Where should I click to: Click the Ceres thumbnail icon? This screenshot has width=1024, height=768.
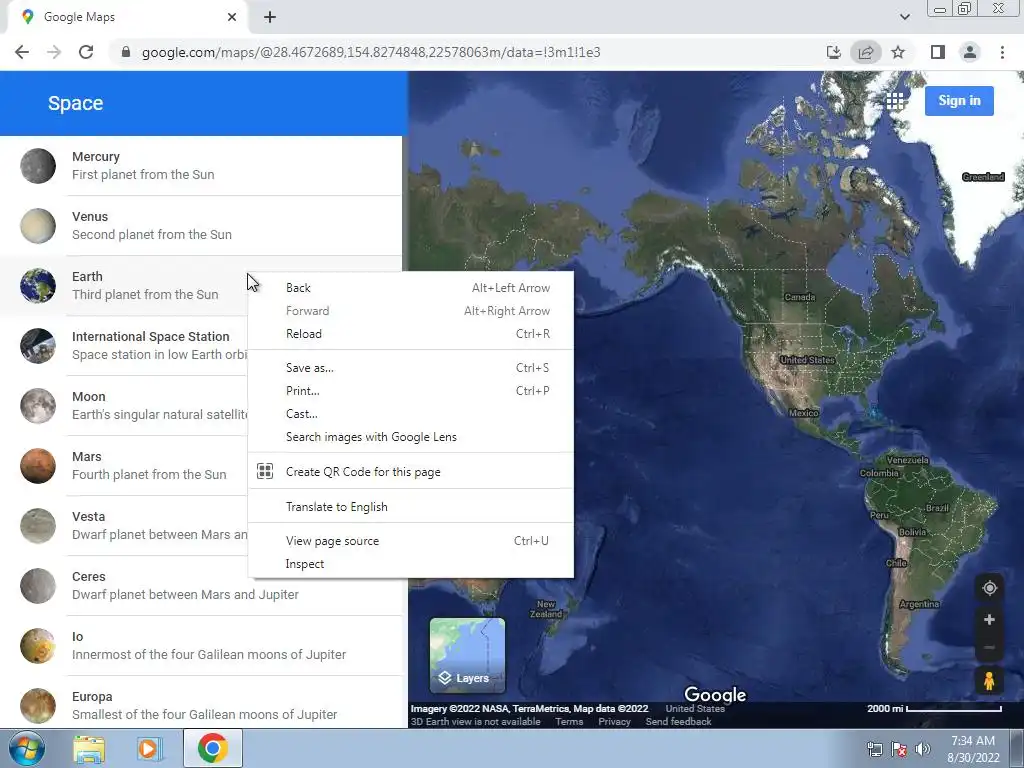click(x=38, y=586)
